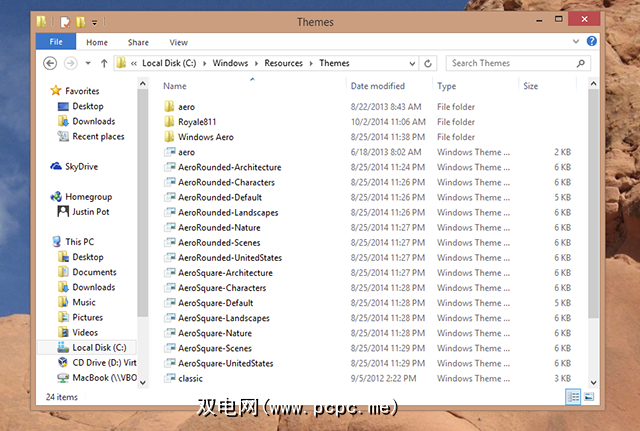This screenshot has height=431, width=640.
Task: Select Local Disk (C:) breadcrumb
Action: pyautogui.click(x=169, y=63)
